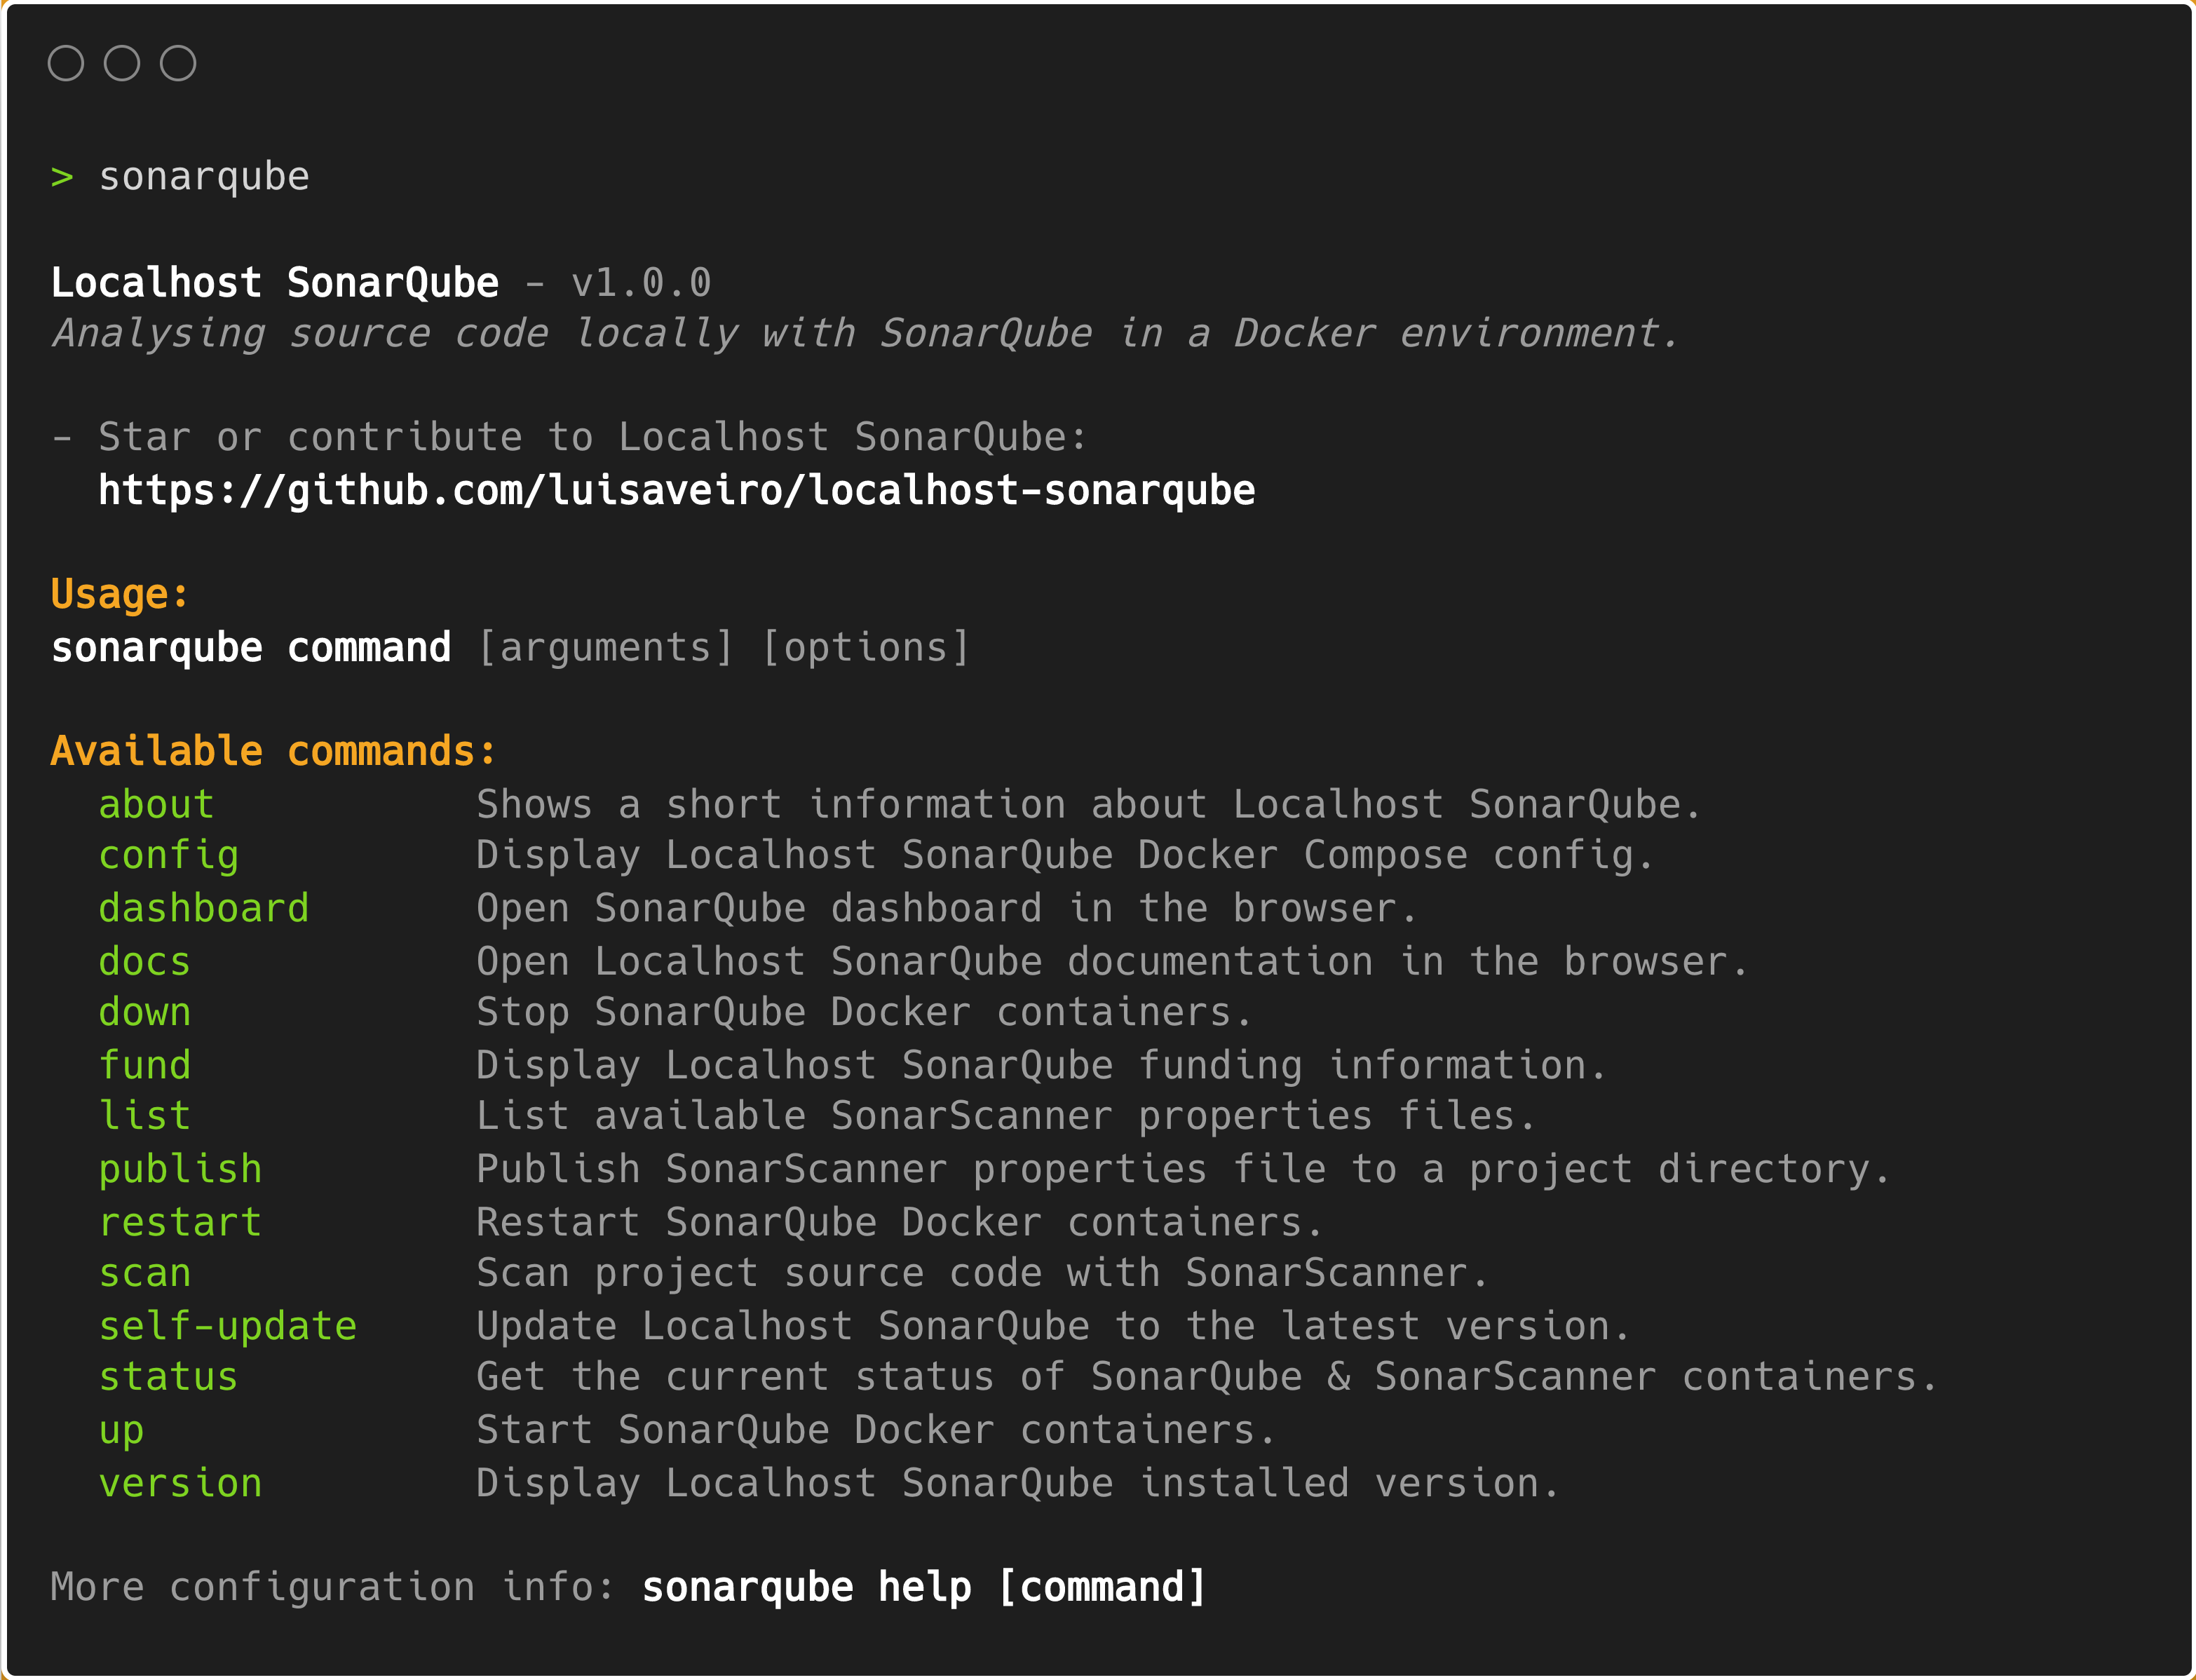Open the GitHub luisaveiro/localhost-sonarqube link

coord(677,490)
